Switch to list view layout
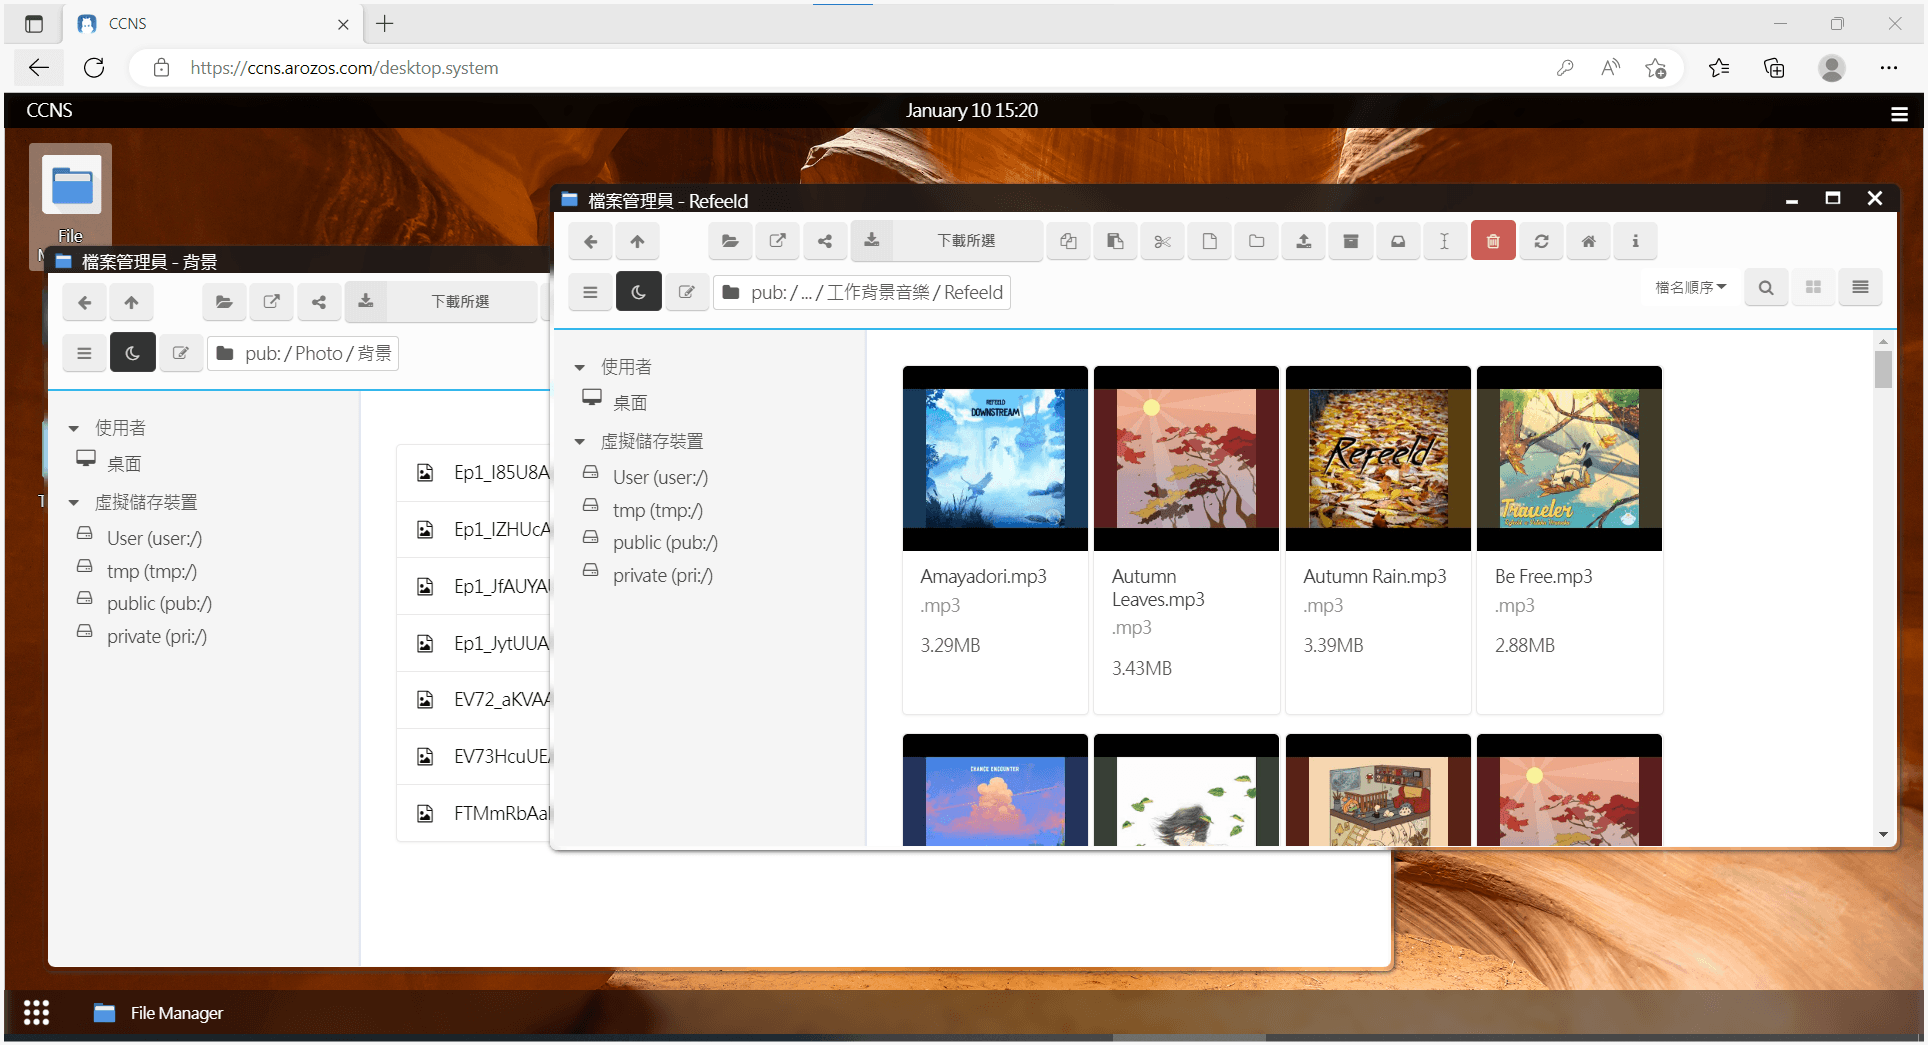Screen dimensions: 1928x1045 pyautogui.click(x=1860, y=288)
